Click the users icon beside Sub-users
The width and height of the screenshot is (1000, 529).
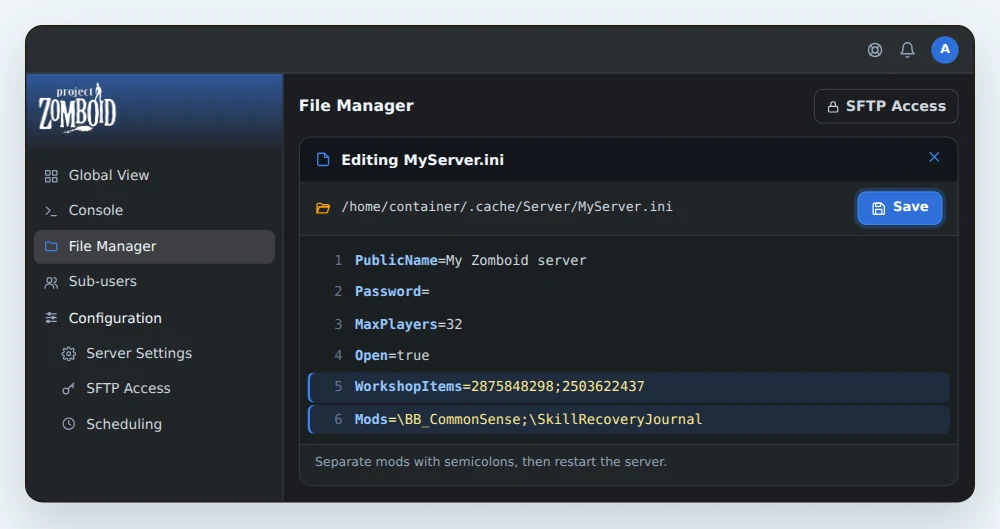51,282
